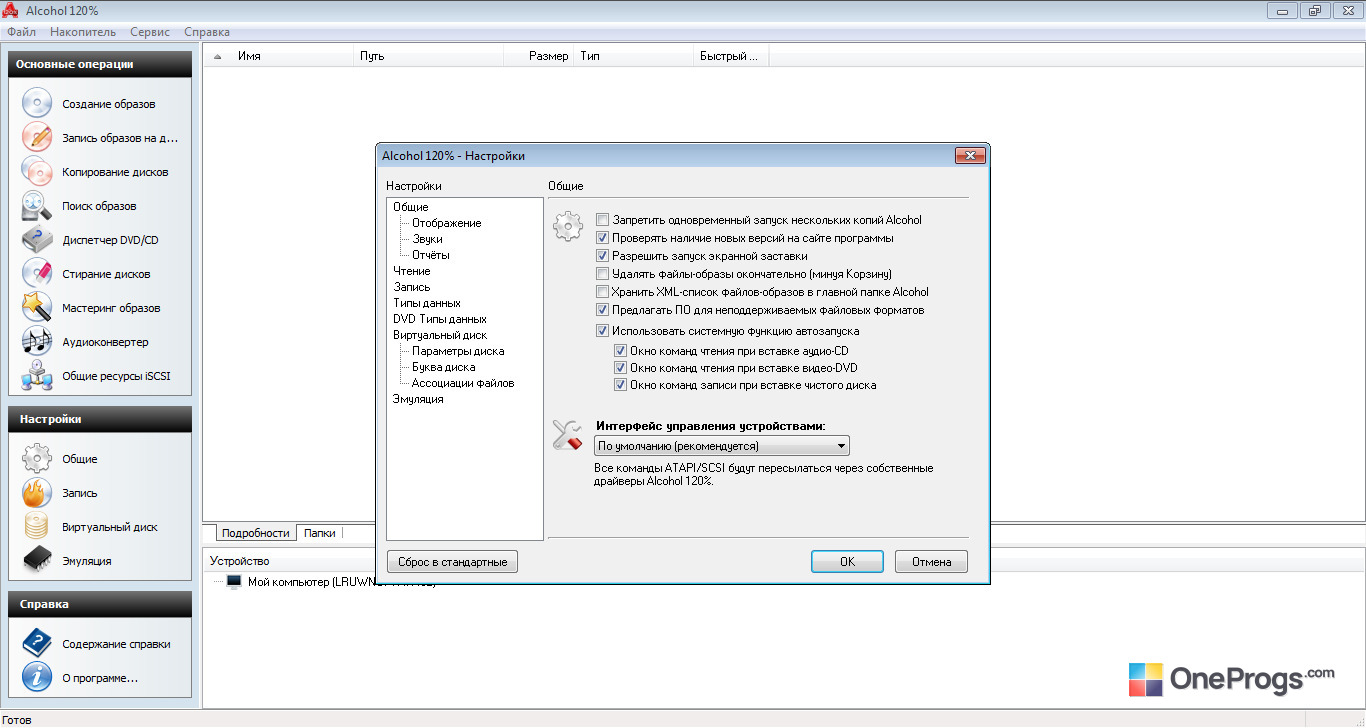The image size is (1366, 728).
Task: Click the Содержание справки book icon
Action: 37,644
